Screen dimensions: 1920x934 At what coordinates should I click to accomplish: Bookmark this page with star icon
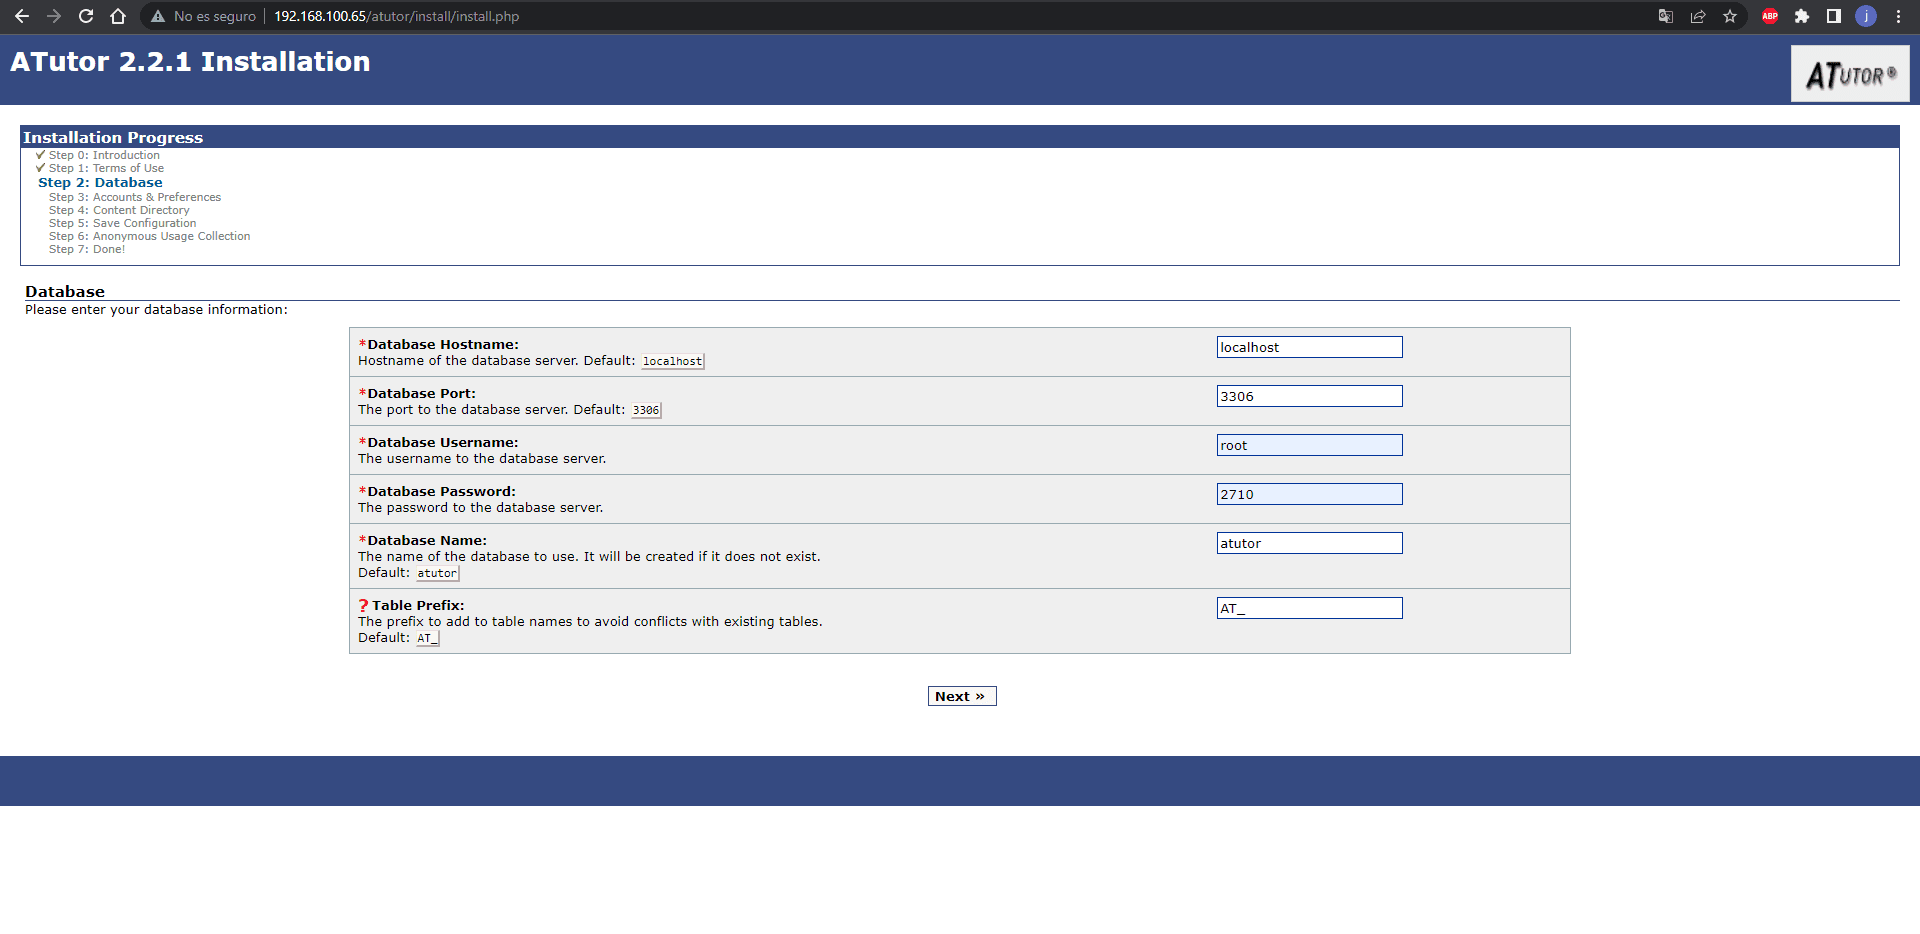[1730, 16]
